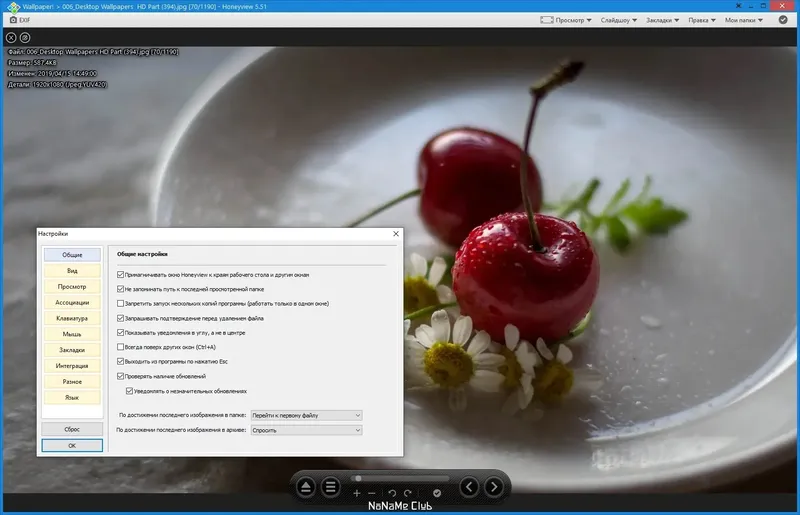Viewport: 800px width, 515px height.
Task: Open the Закладки settings tab
Action: (72, 350)
